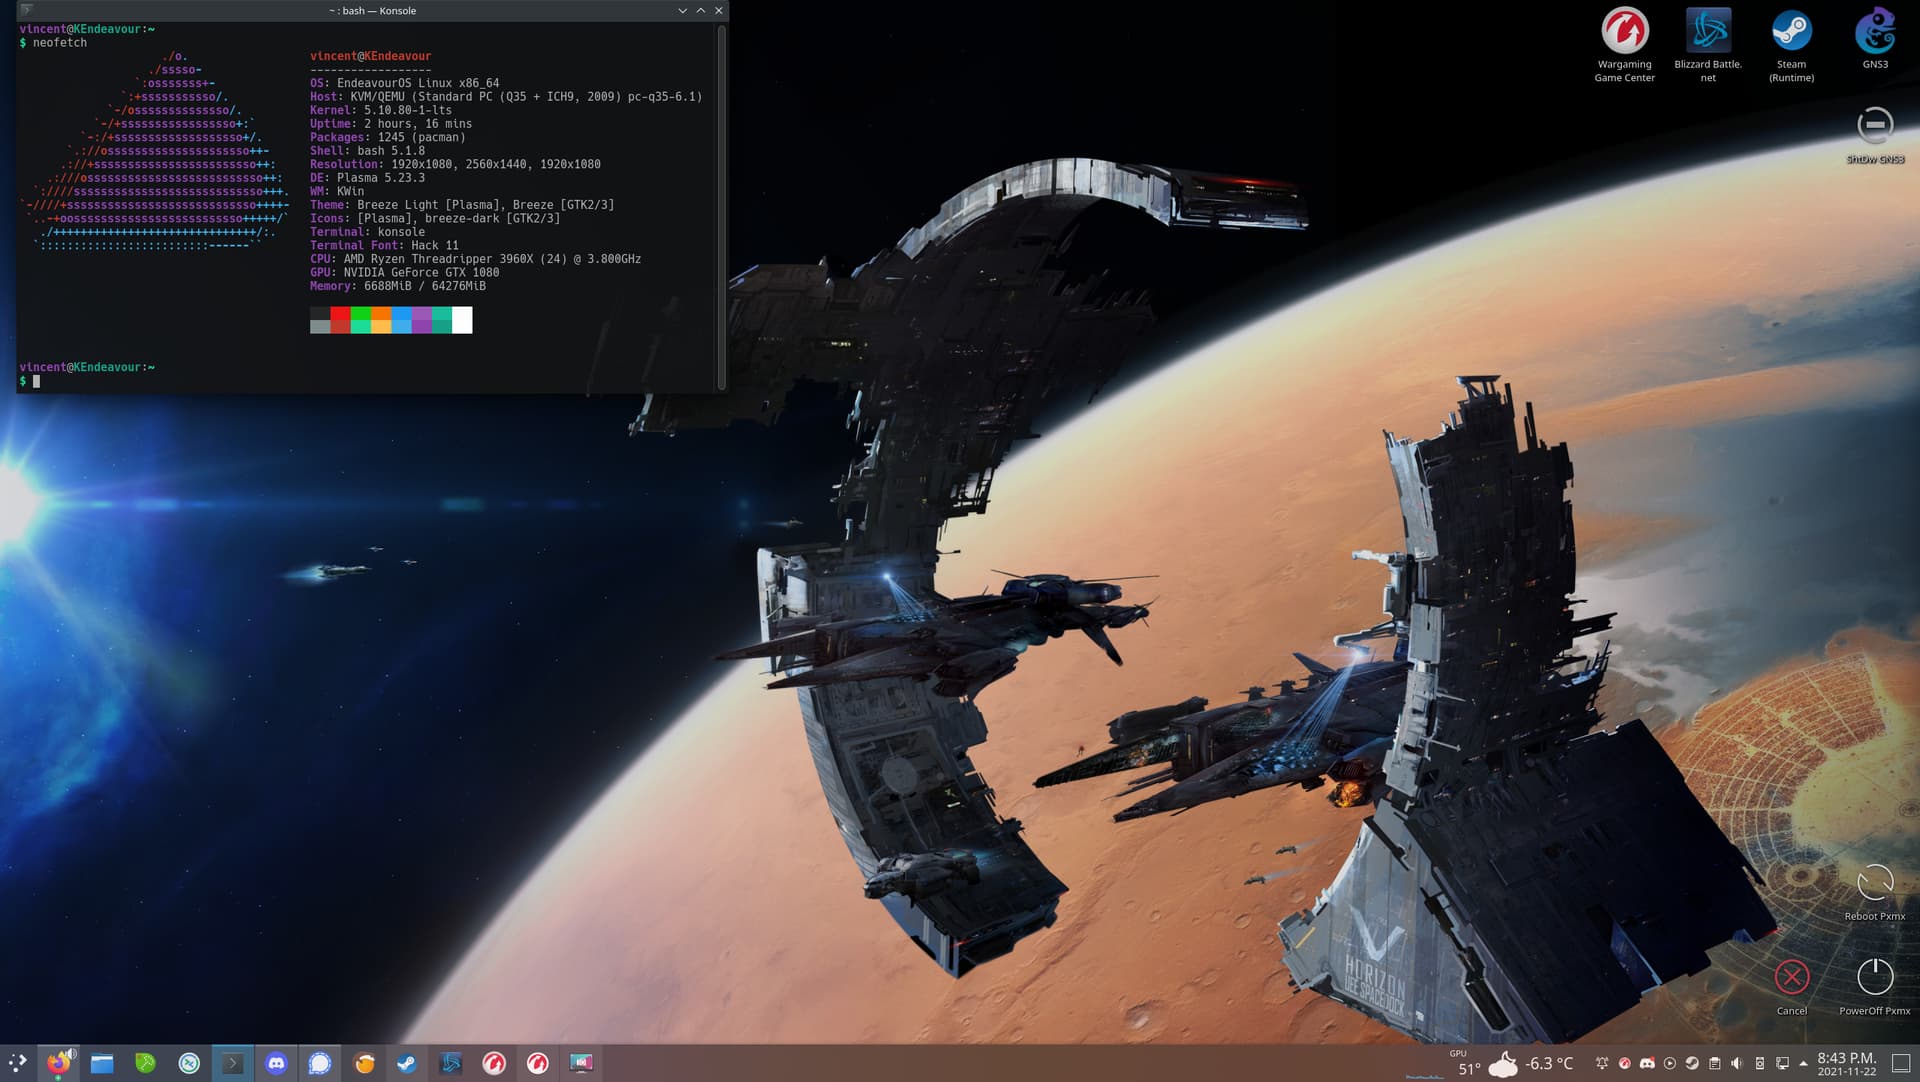
Task: Click the Reboot Pxmx desktop icon
Action: point(1875,892)
